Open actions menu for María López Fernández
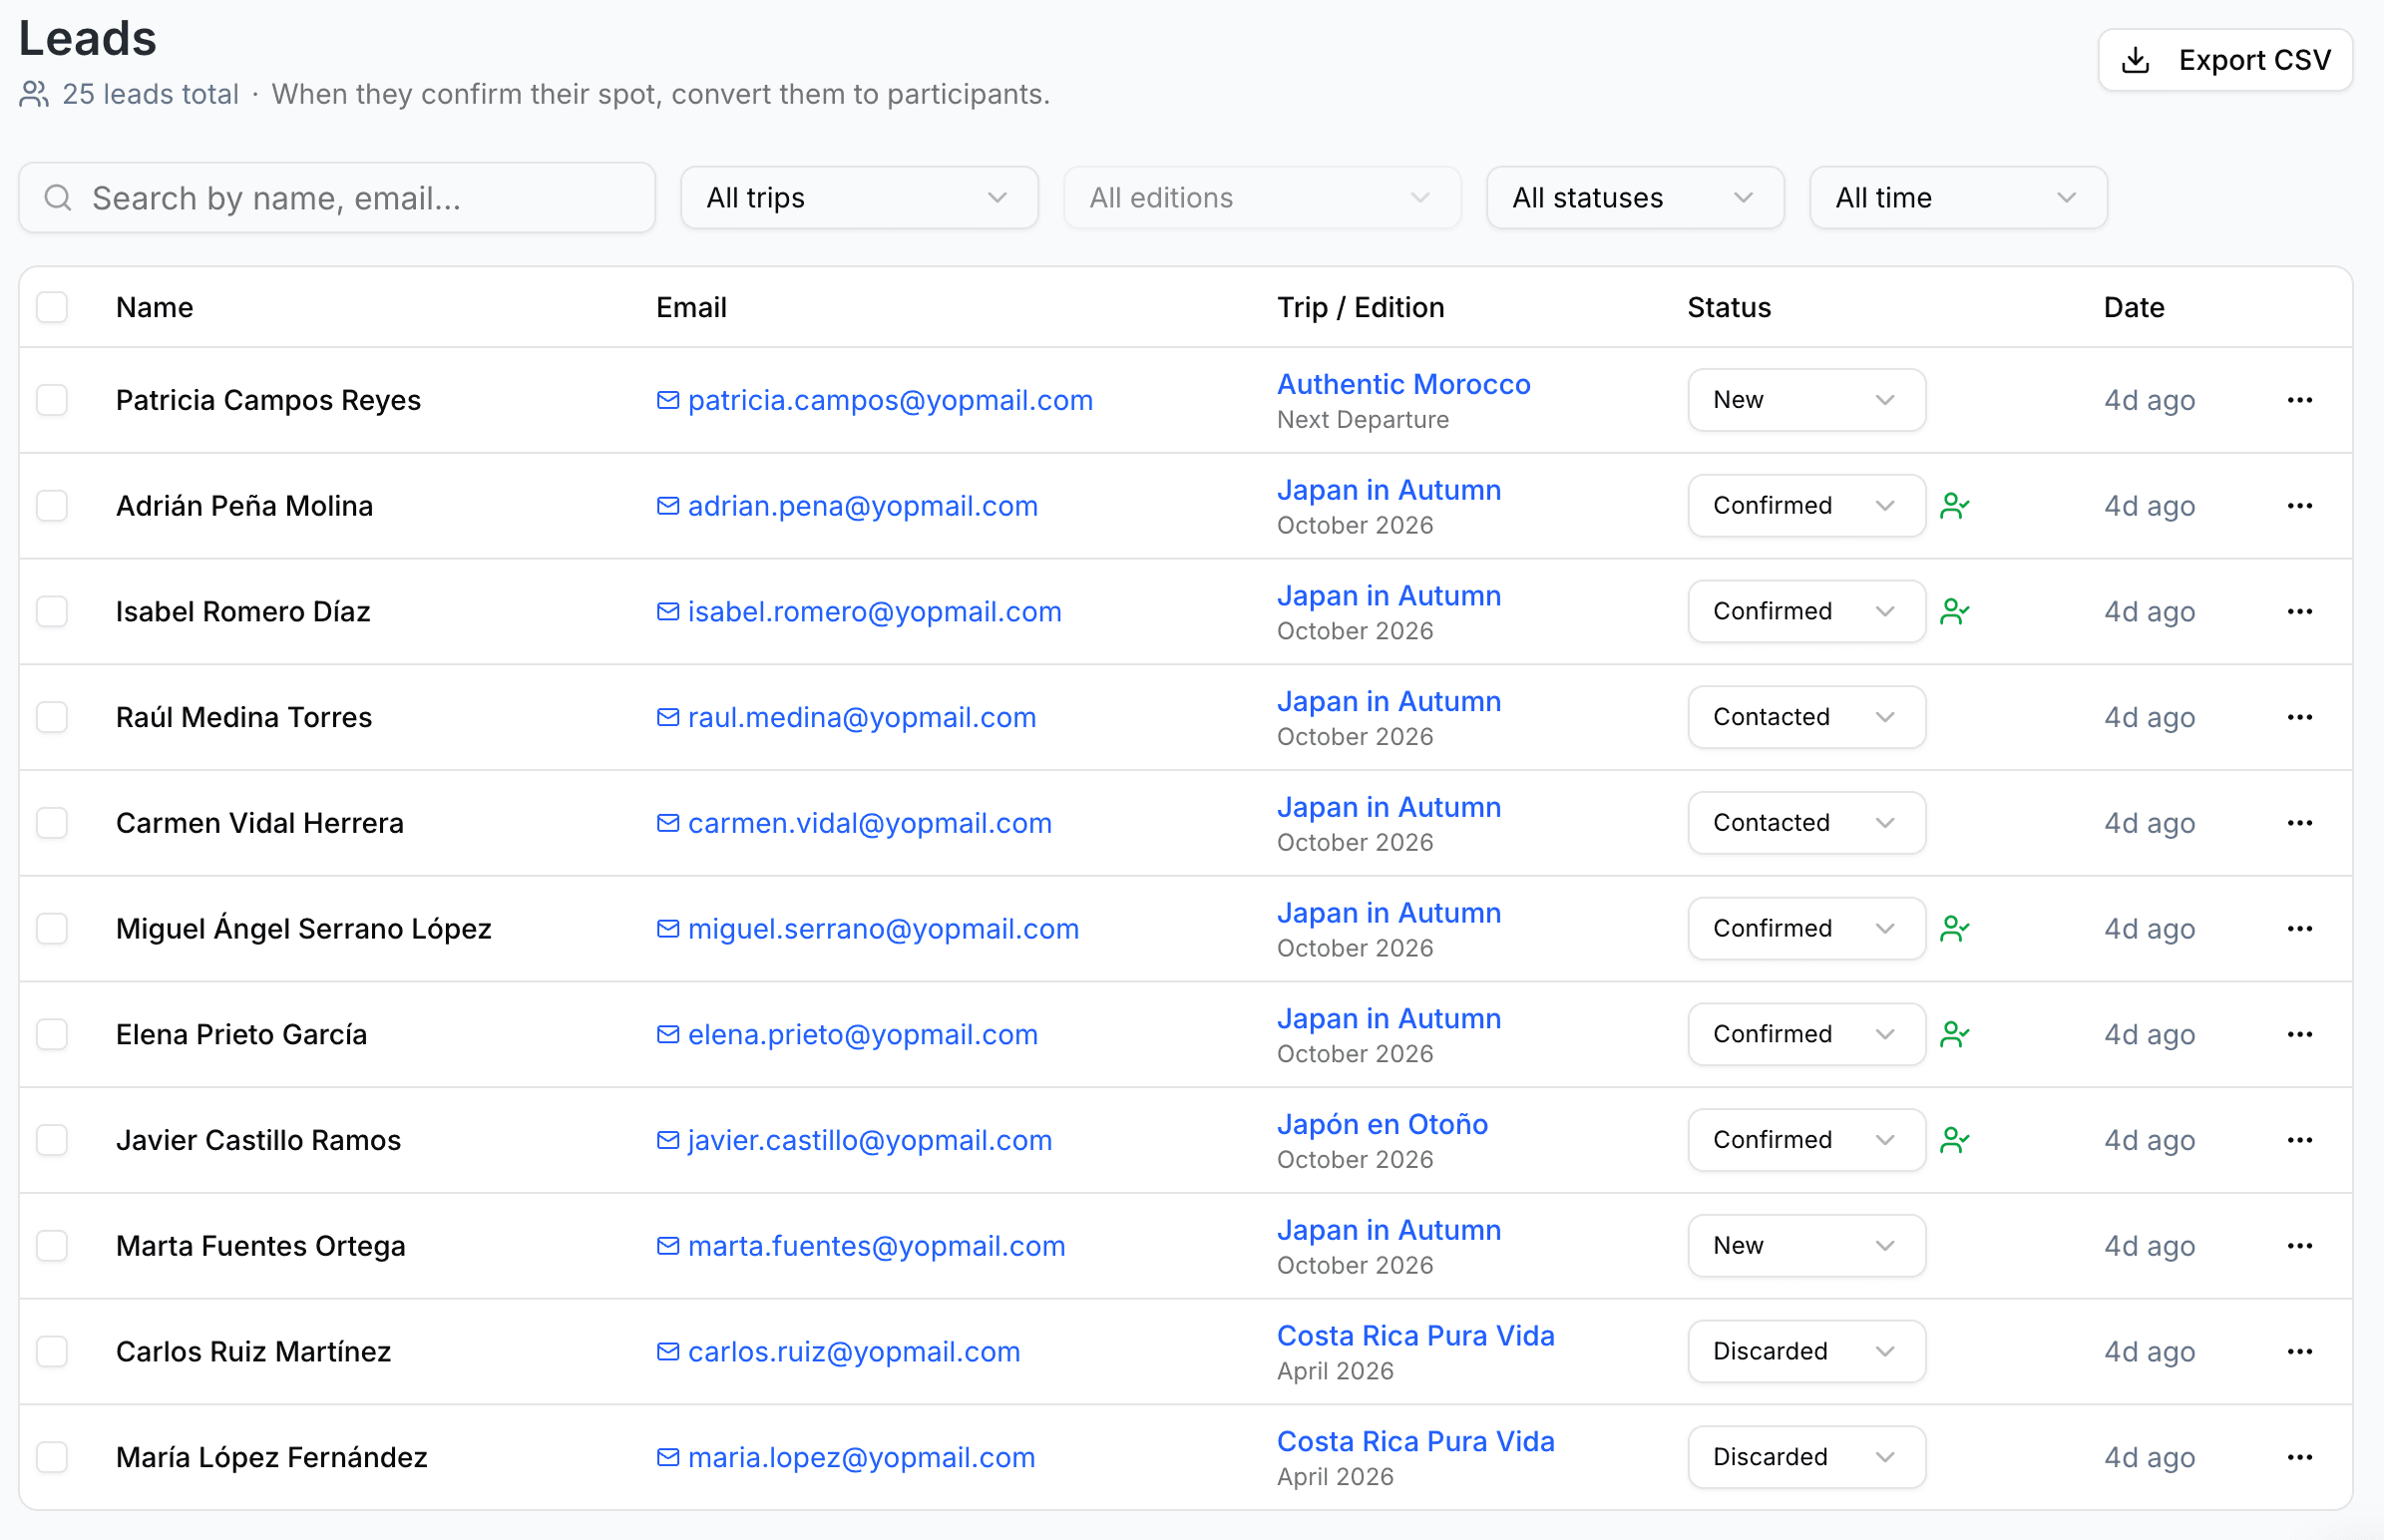Image resolution: width=2384 pixels, height=1540 pixels. point(2300,1457)
